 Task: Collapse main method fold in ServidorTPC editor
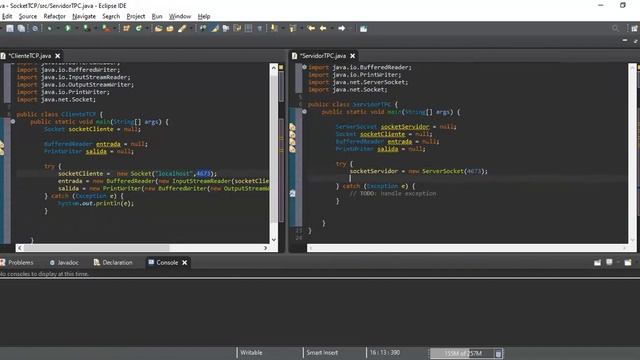coord(304,111)
